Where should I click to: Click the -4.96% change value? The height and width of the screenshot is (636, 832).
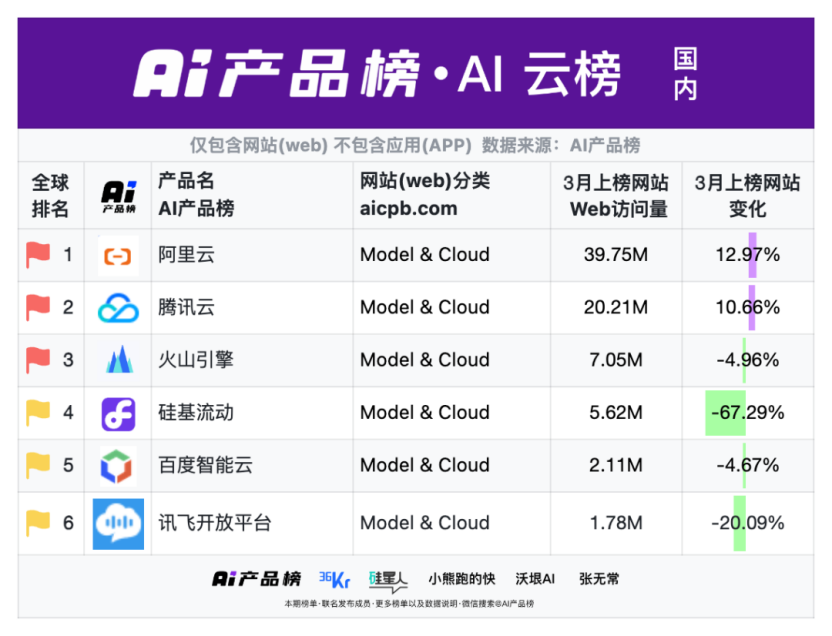pyautogui.click(x=748, y=360)
